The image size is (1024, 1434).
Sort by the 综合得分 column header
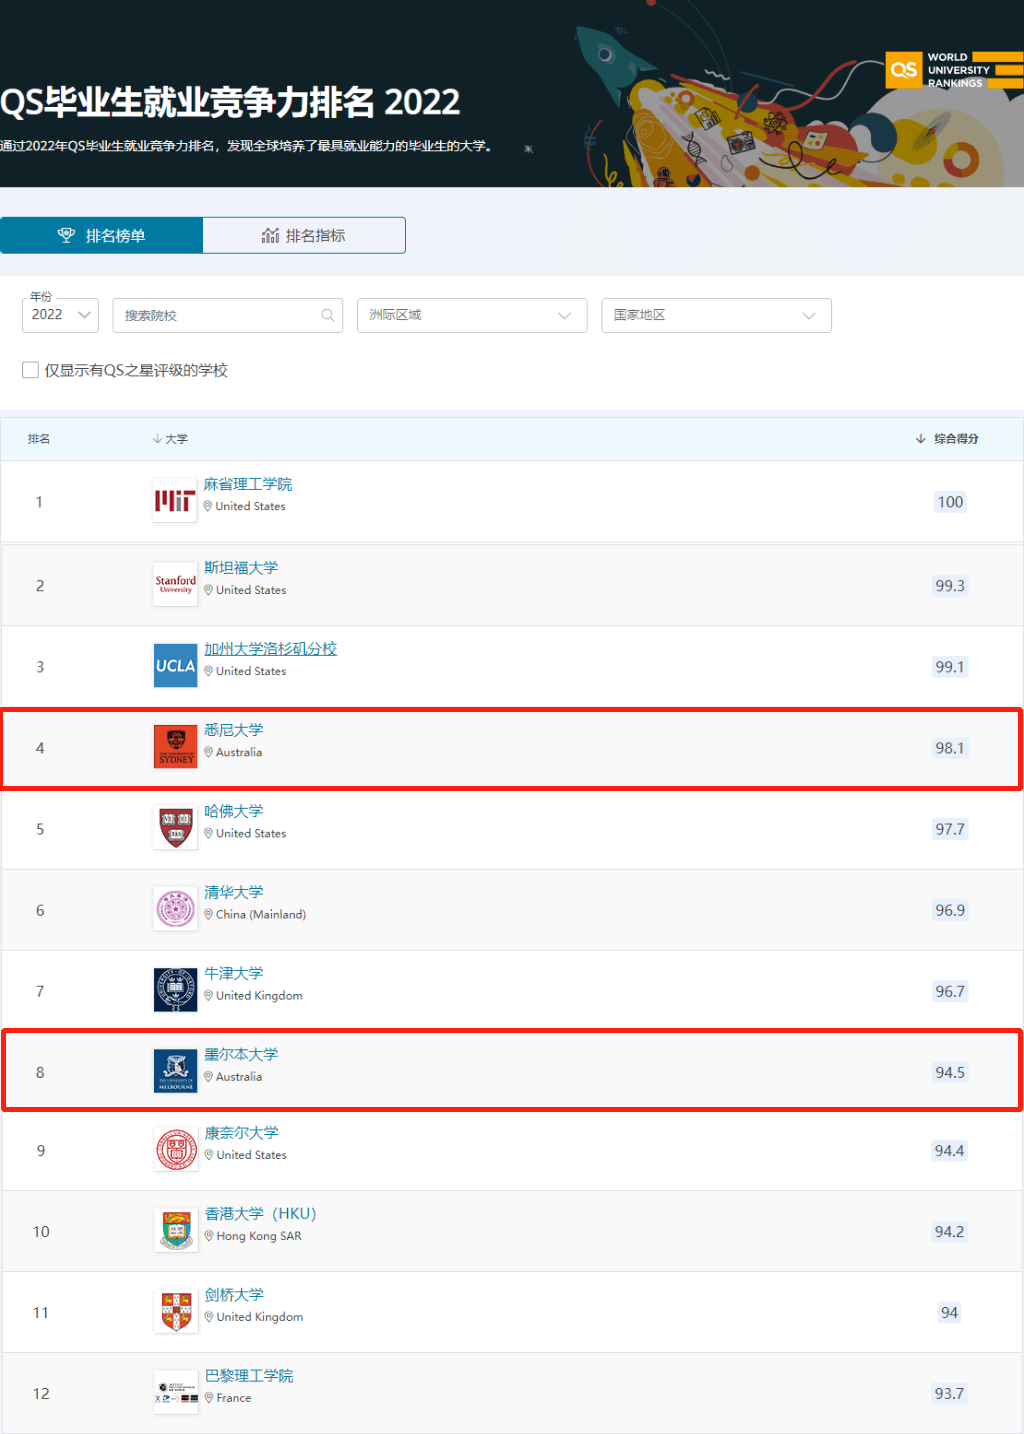coord(947,439)
